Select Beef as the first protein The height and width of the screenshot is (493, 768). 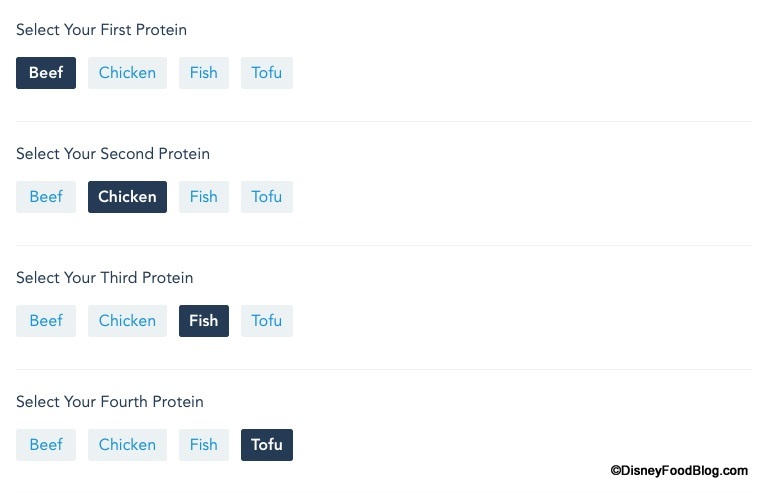click(x=46, y=73)
